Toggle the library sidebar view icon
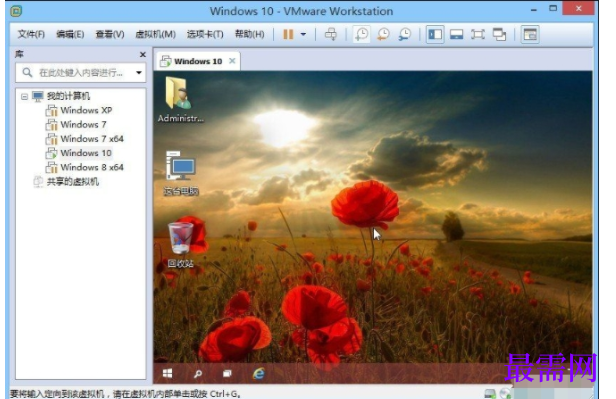The image size is (616, 399). tap(435, 35)
